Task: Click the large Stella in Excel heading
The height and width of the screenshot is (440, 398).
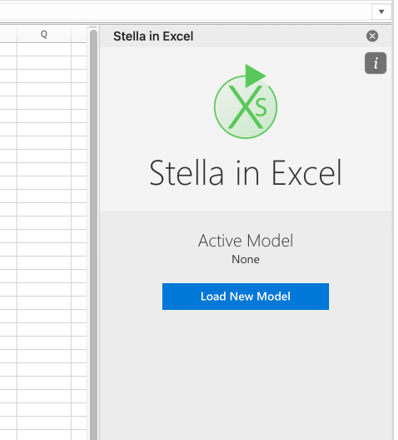Action: (x=246, y=173)
